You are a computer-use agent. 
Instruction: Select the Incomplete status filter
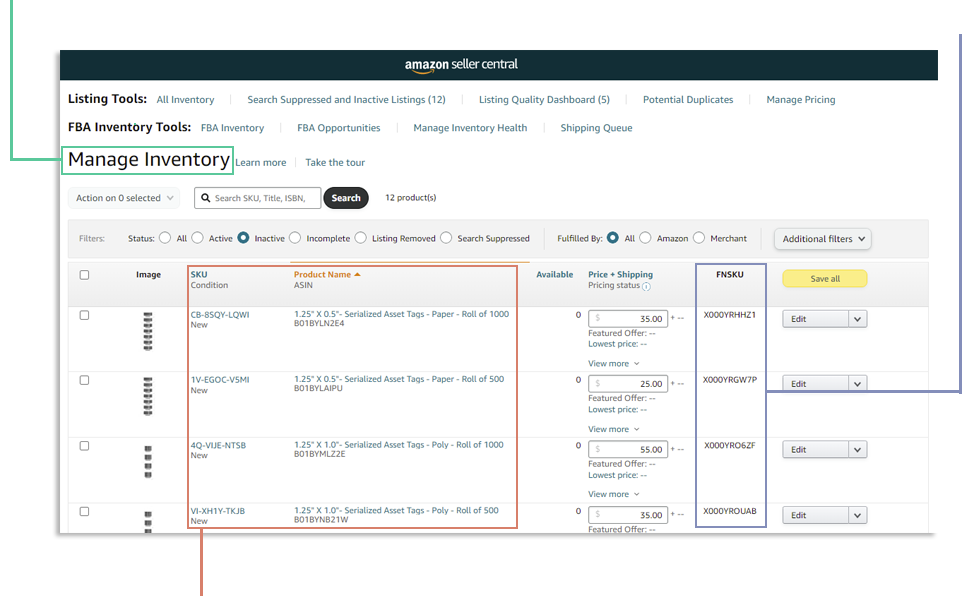[295, 238]
